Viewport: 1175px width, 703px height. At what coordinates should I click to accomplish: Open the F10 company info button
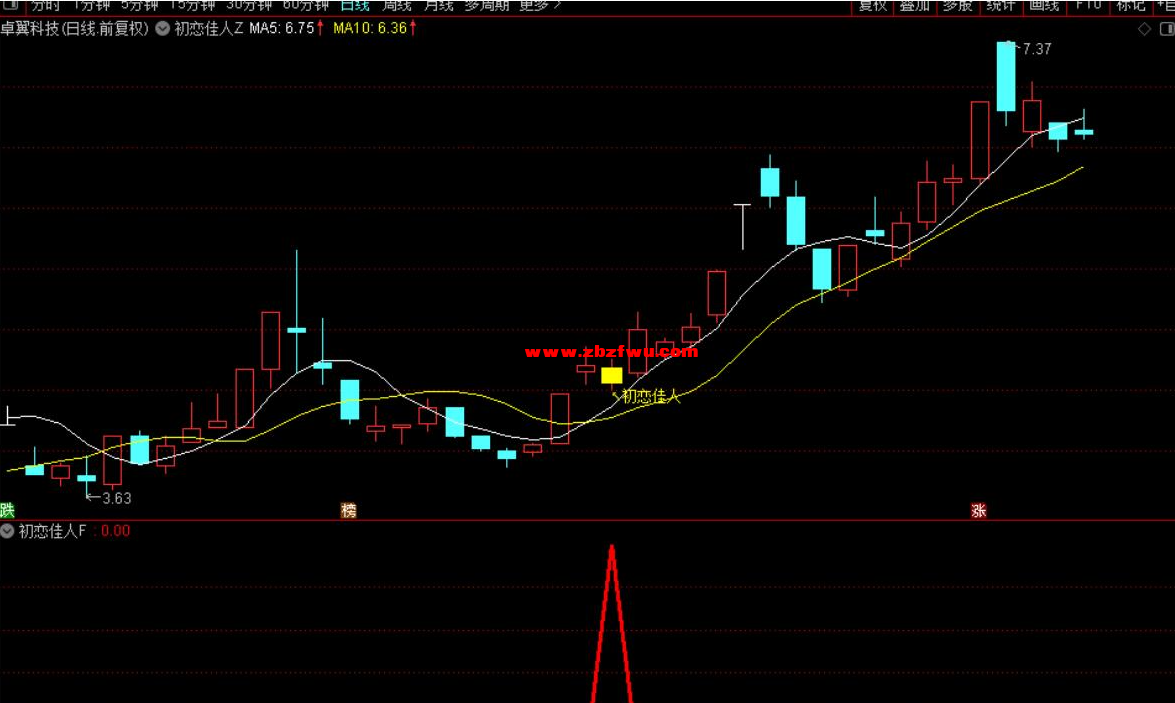1088,5
